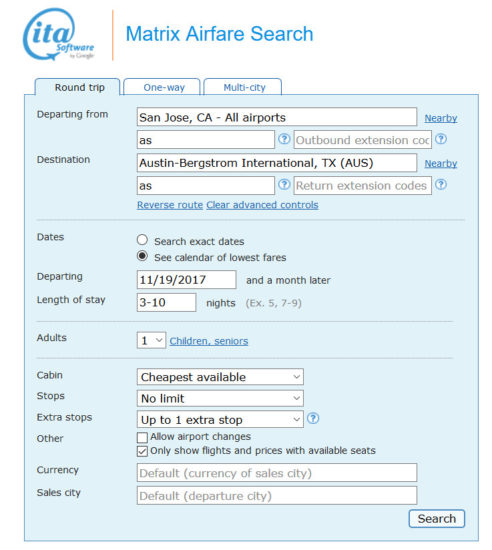Uncheck Only show flights with available seats
The height and width of the screenshot is (550, 492).
coord(142,451)
